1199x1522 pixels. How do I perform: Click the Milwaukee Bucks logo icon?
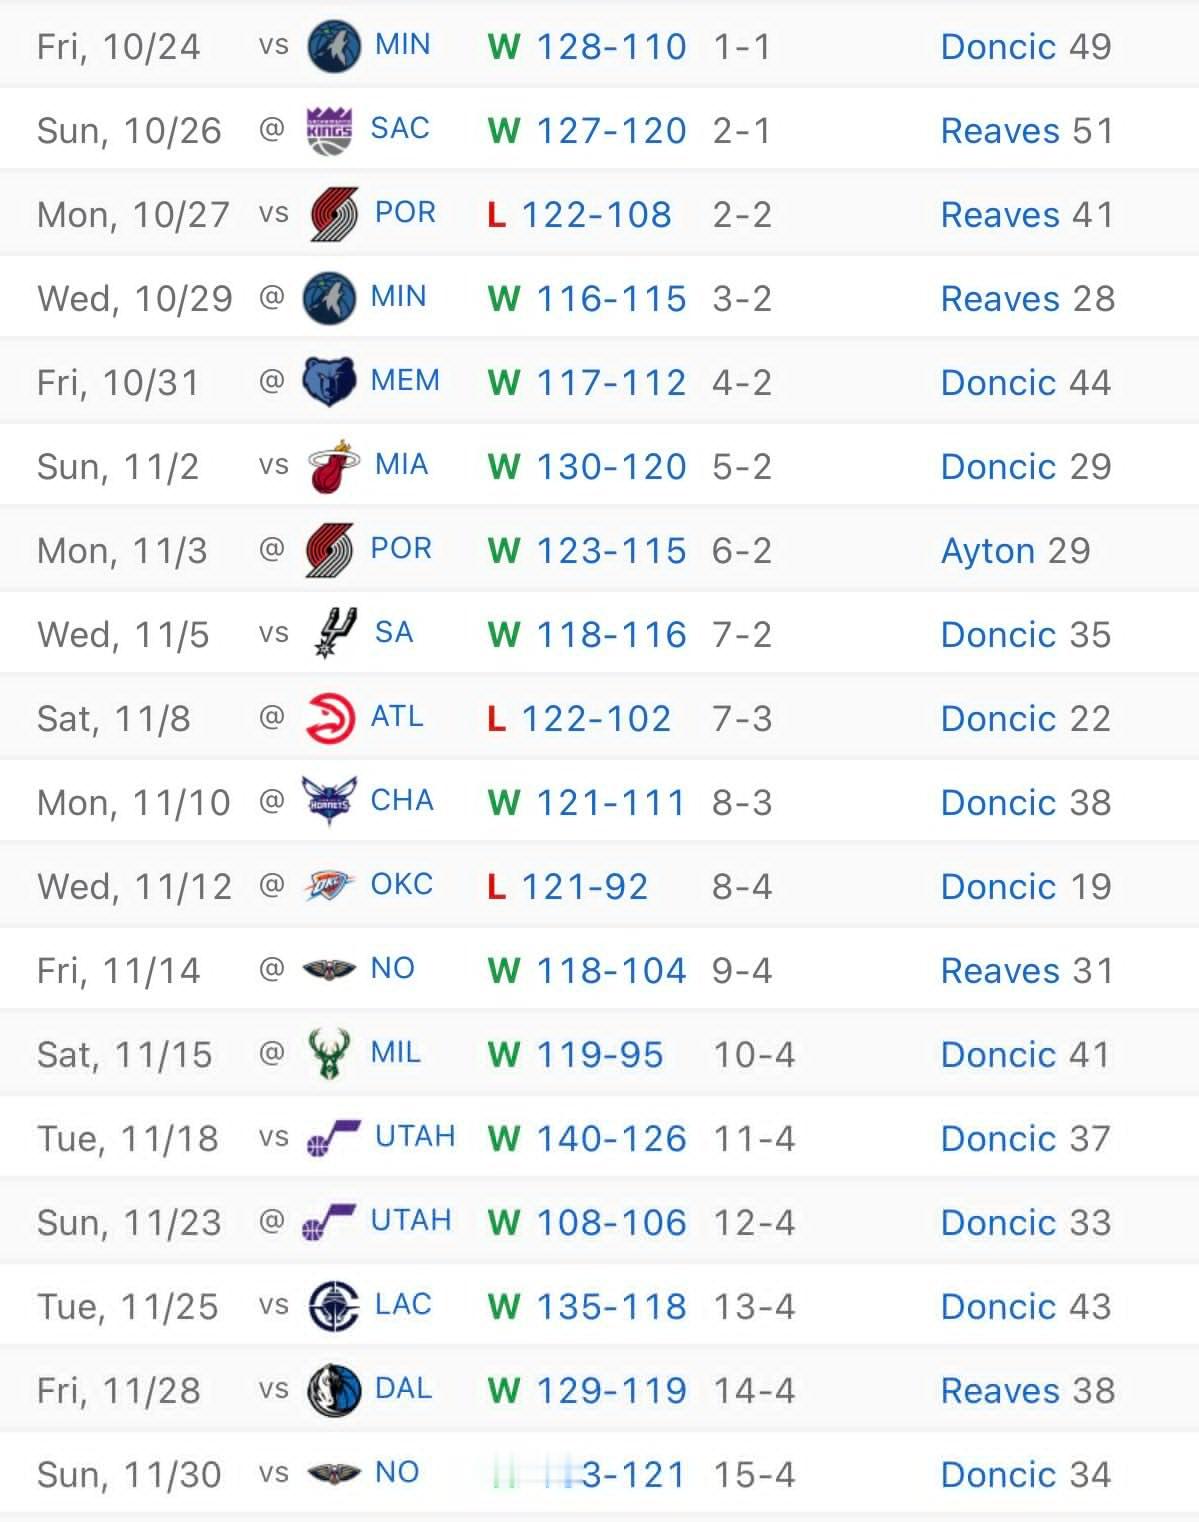[x=329, y=1054]
